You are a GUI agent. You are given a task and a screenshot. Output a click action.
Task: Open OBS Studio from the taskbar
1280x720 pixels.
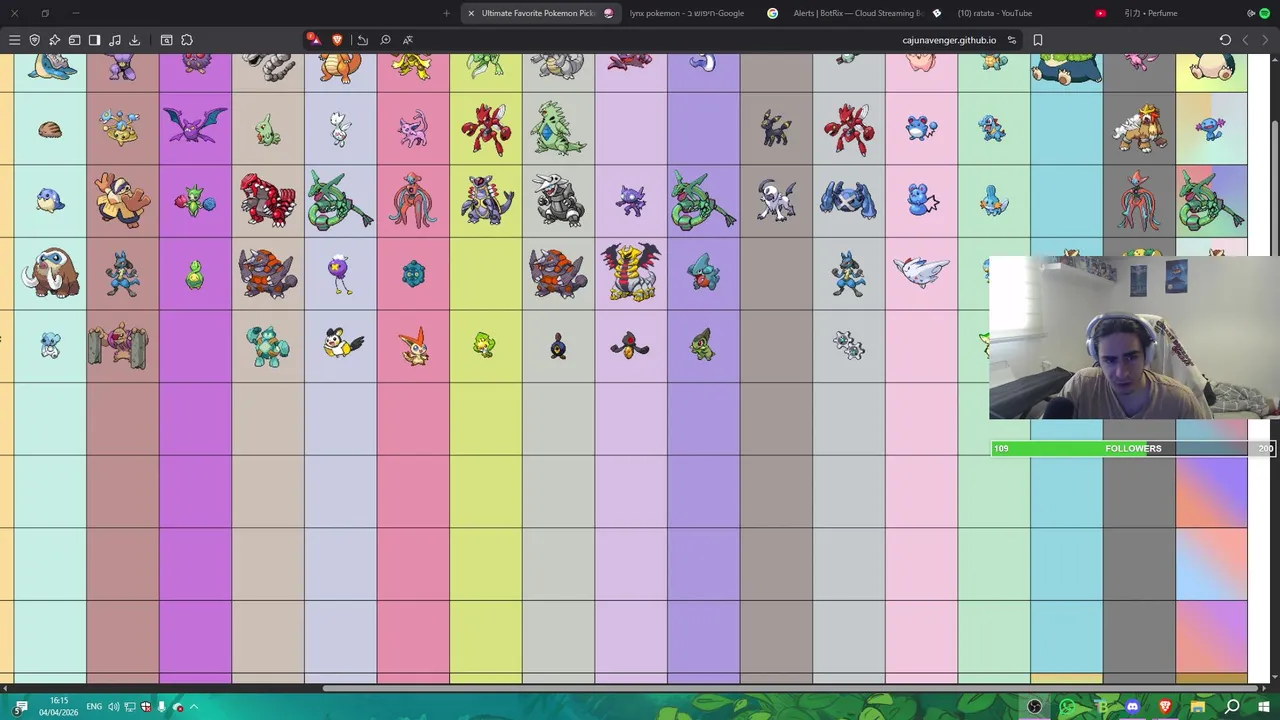point(1034,707)
